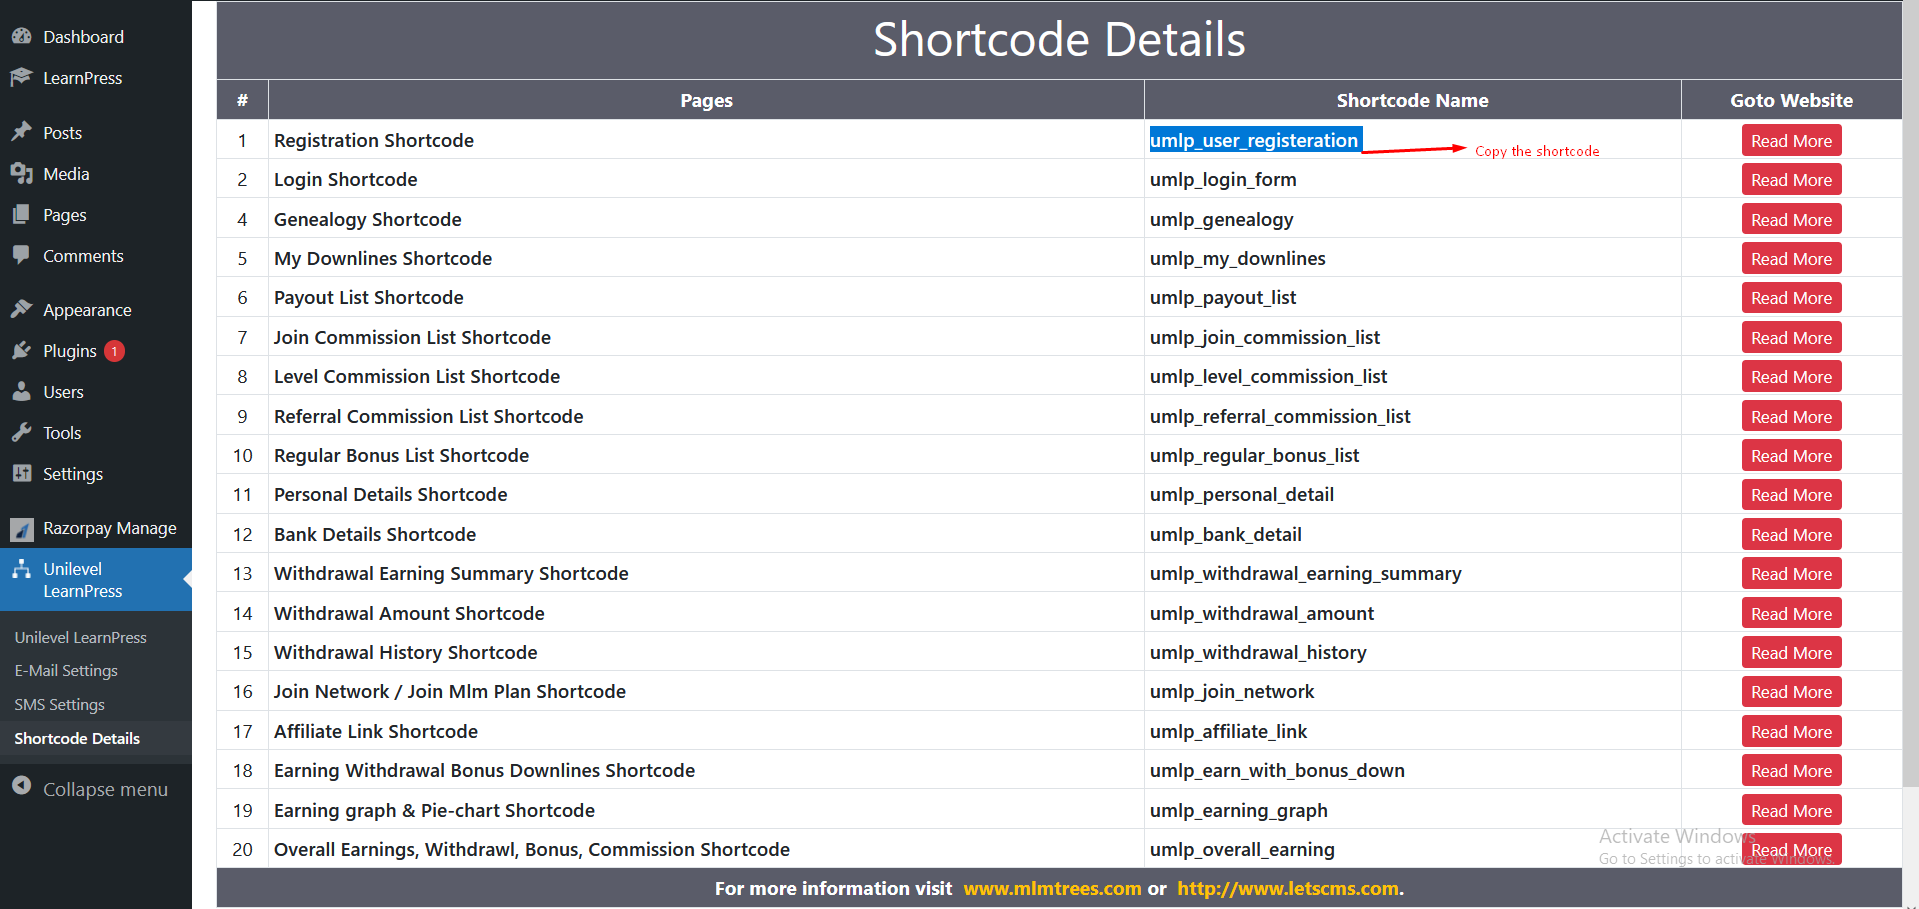Screen dimensions: 1919x909
Task: Click Read More for Login Shortcode
Action: coord(1791,179)
